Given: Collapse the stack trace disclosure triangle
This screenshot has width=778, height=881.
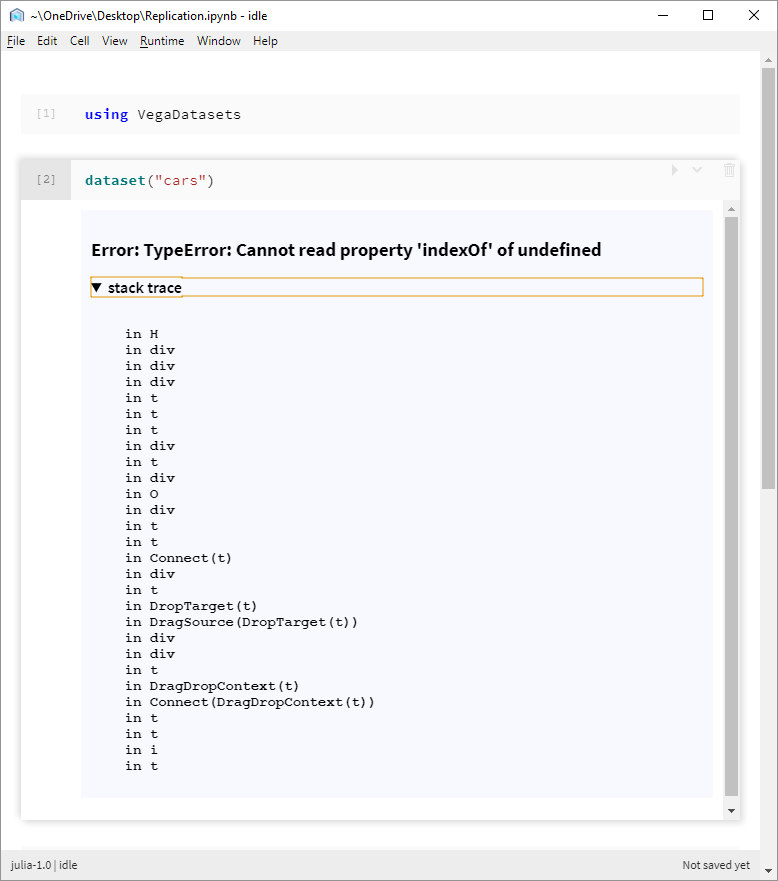Looking at the screenshot, I should pos(97,288).
